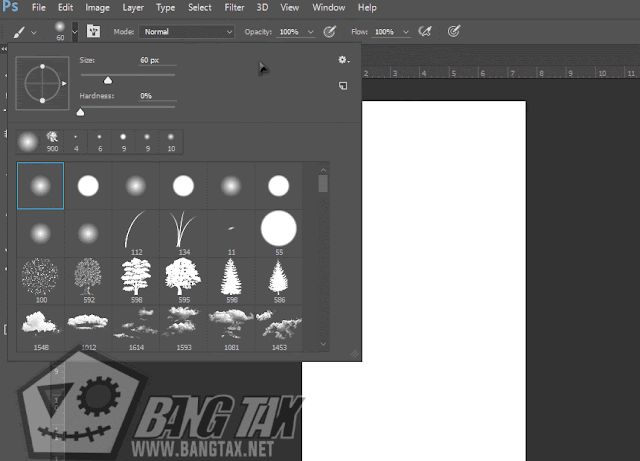Select the cloud brush 1593

(x=184, y=328)
